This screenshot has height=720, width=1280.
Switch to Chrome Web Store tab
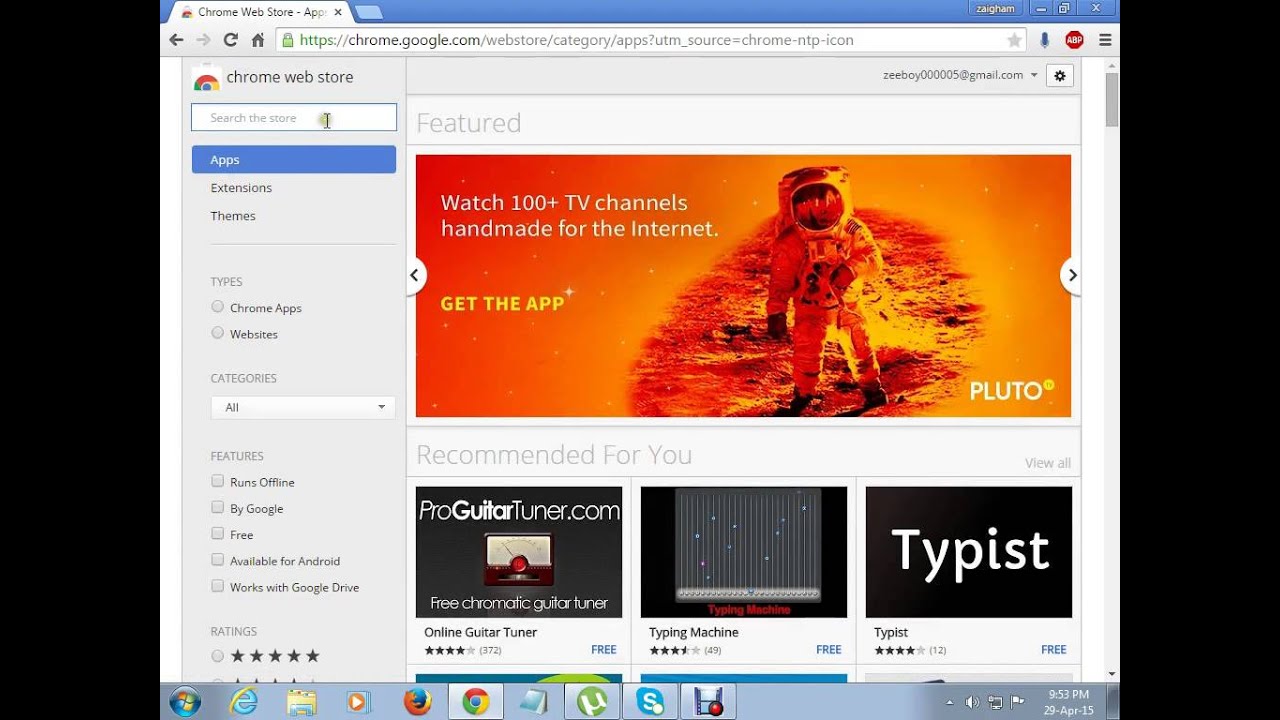pos(260,12)
